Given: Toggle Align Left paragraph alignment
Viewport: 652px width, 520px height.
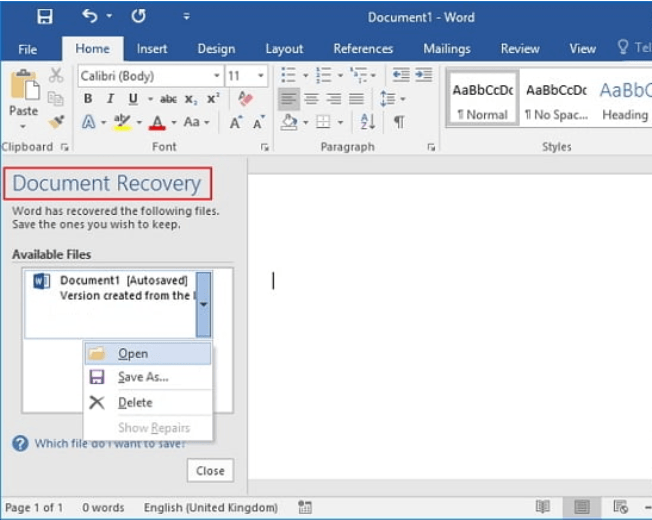Looking at the screenshot, I should (x=289, y=99).
